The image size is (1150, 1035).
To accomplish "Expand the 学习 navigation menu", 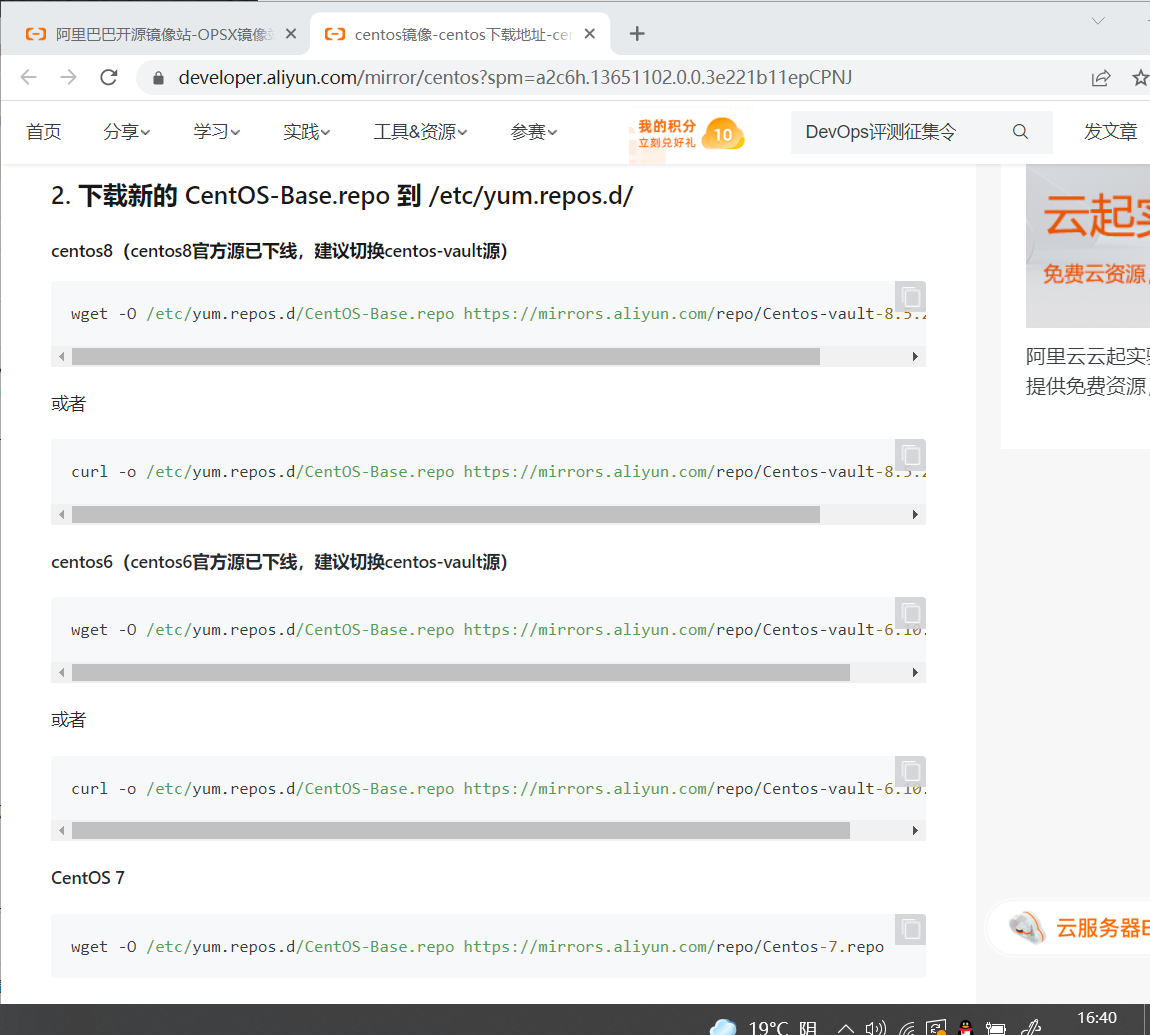I will click(216, 132).
